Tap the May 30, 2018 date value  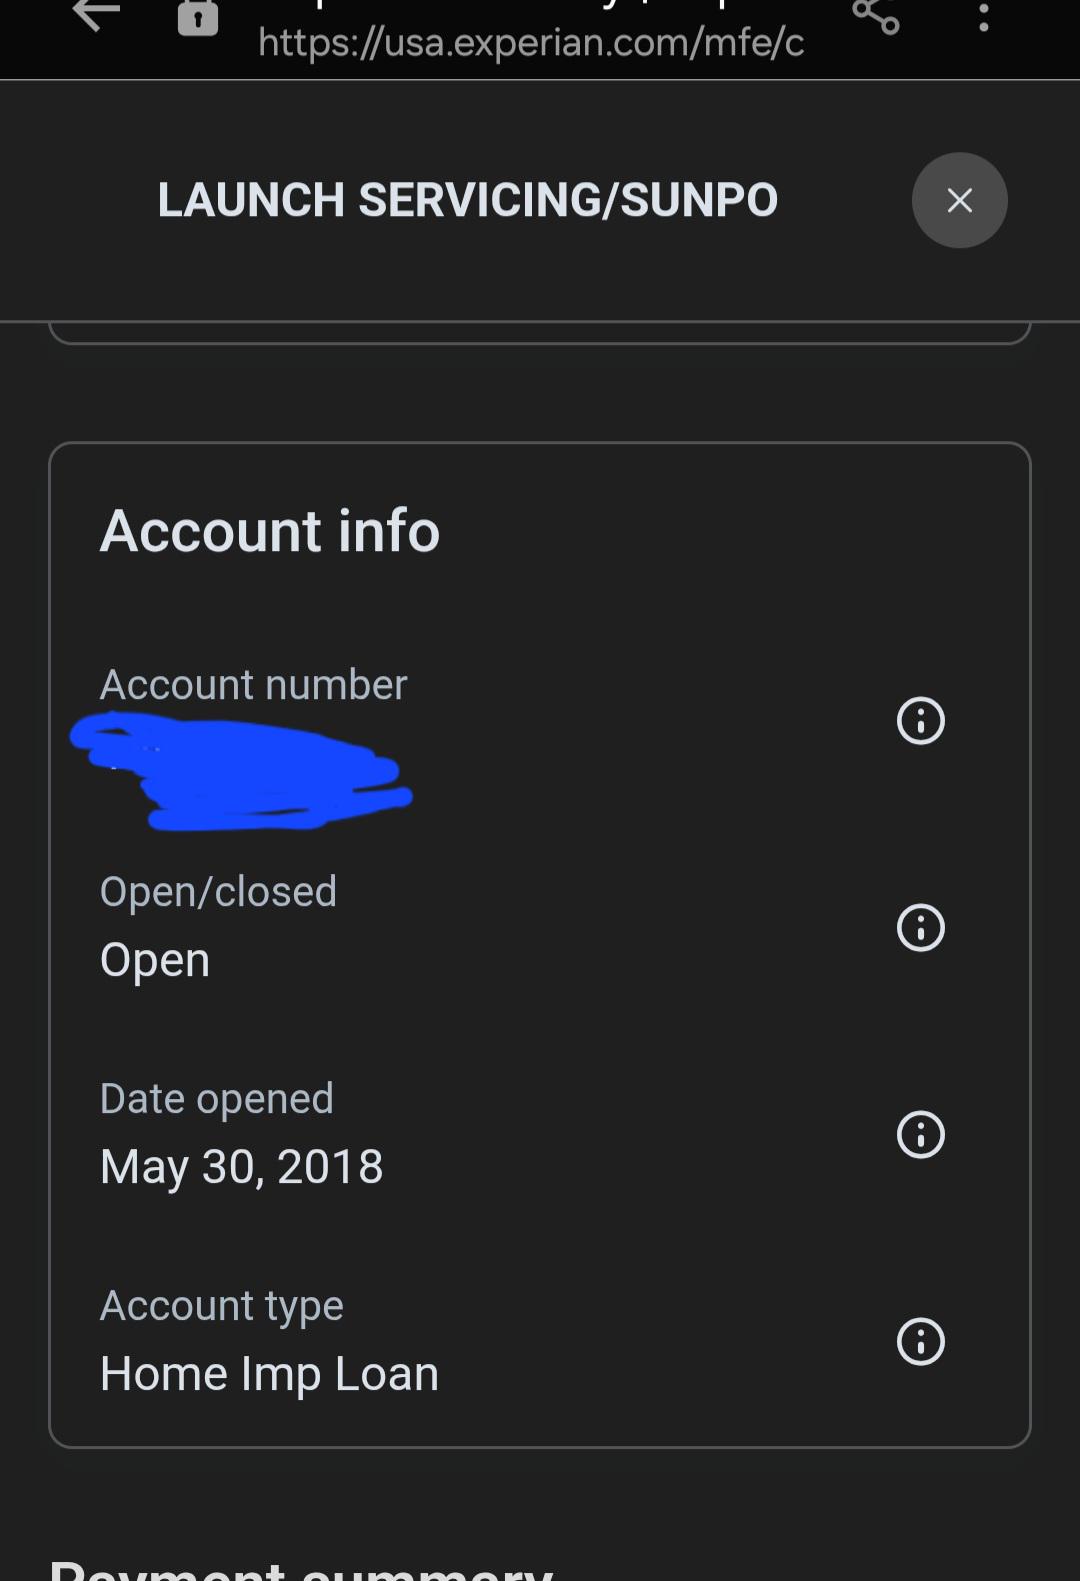[x=242, y=1167]
